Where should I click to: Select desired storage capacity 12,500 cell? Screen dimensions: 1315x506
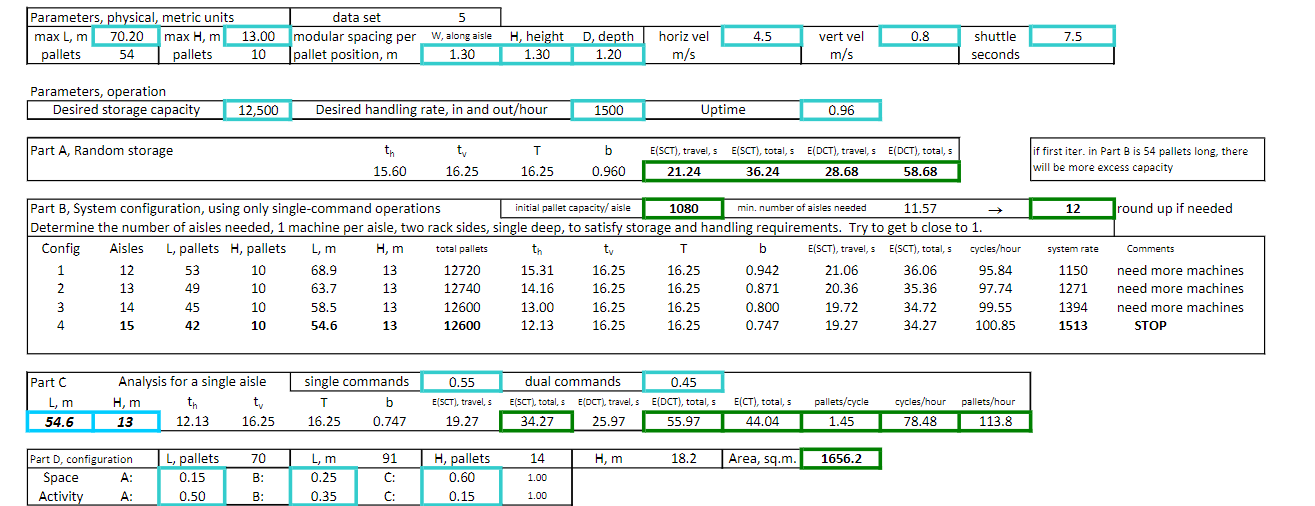click(x=258, y=110)
